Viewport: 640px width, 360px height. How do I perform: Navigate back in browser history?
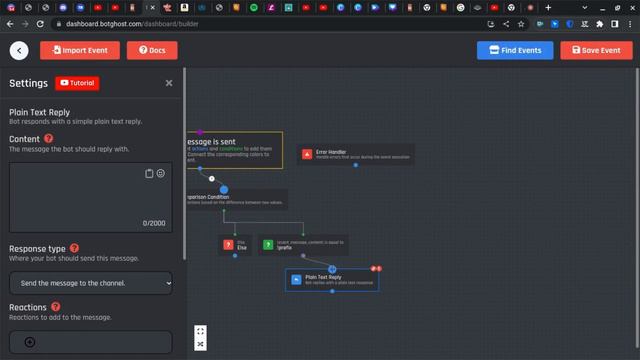[10, 24]
